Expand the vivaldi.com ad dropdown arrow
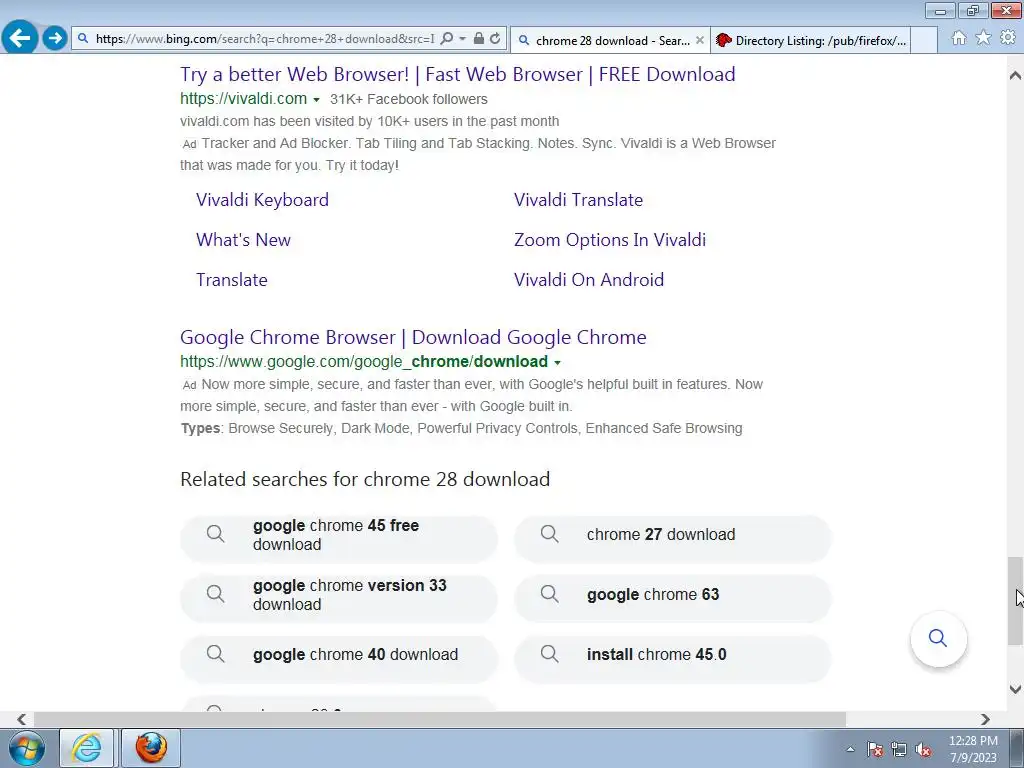1024x768 pixels. tap(317, 100)
